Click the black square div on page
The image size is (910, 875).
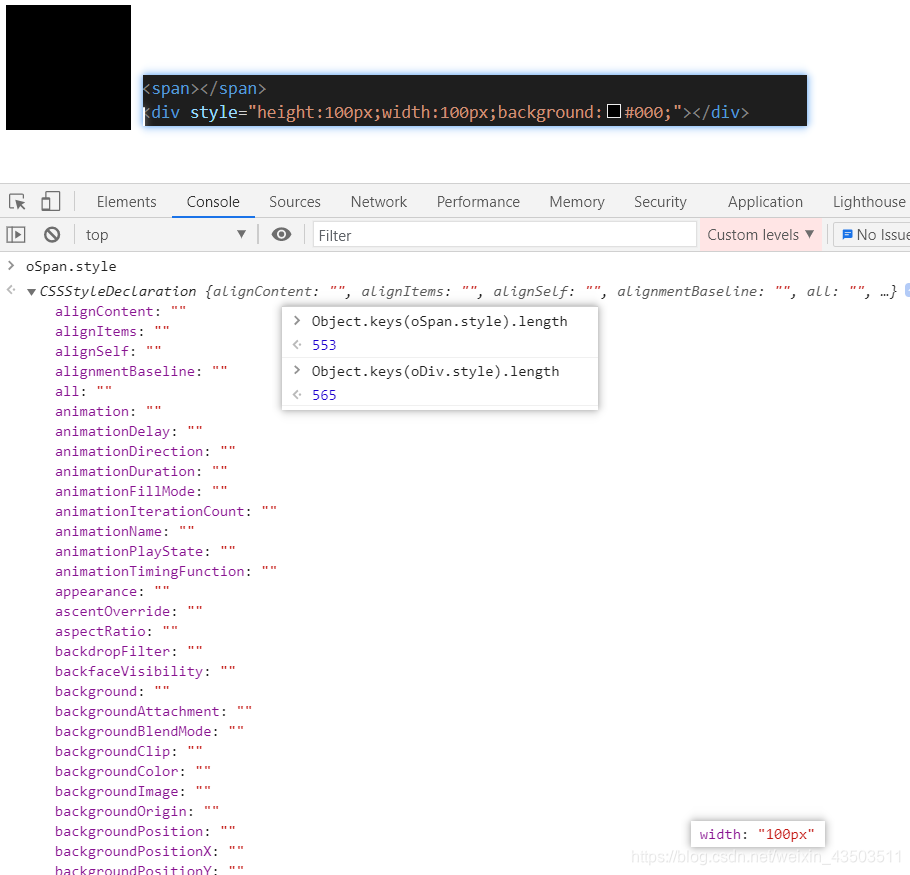pyautogui.click(x=68, y=67)
